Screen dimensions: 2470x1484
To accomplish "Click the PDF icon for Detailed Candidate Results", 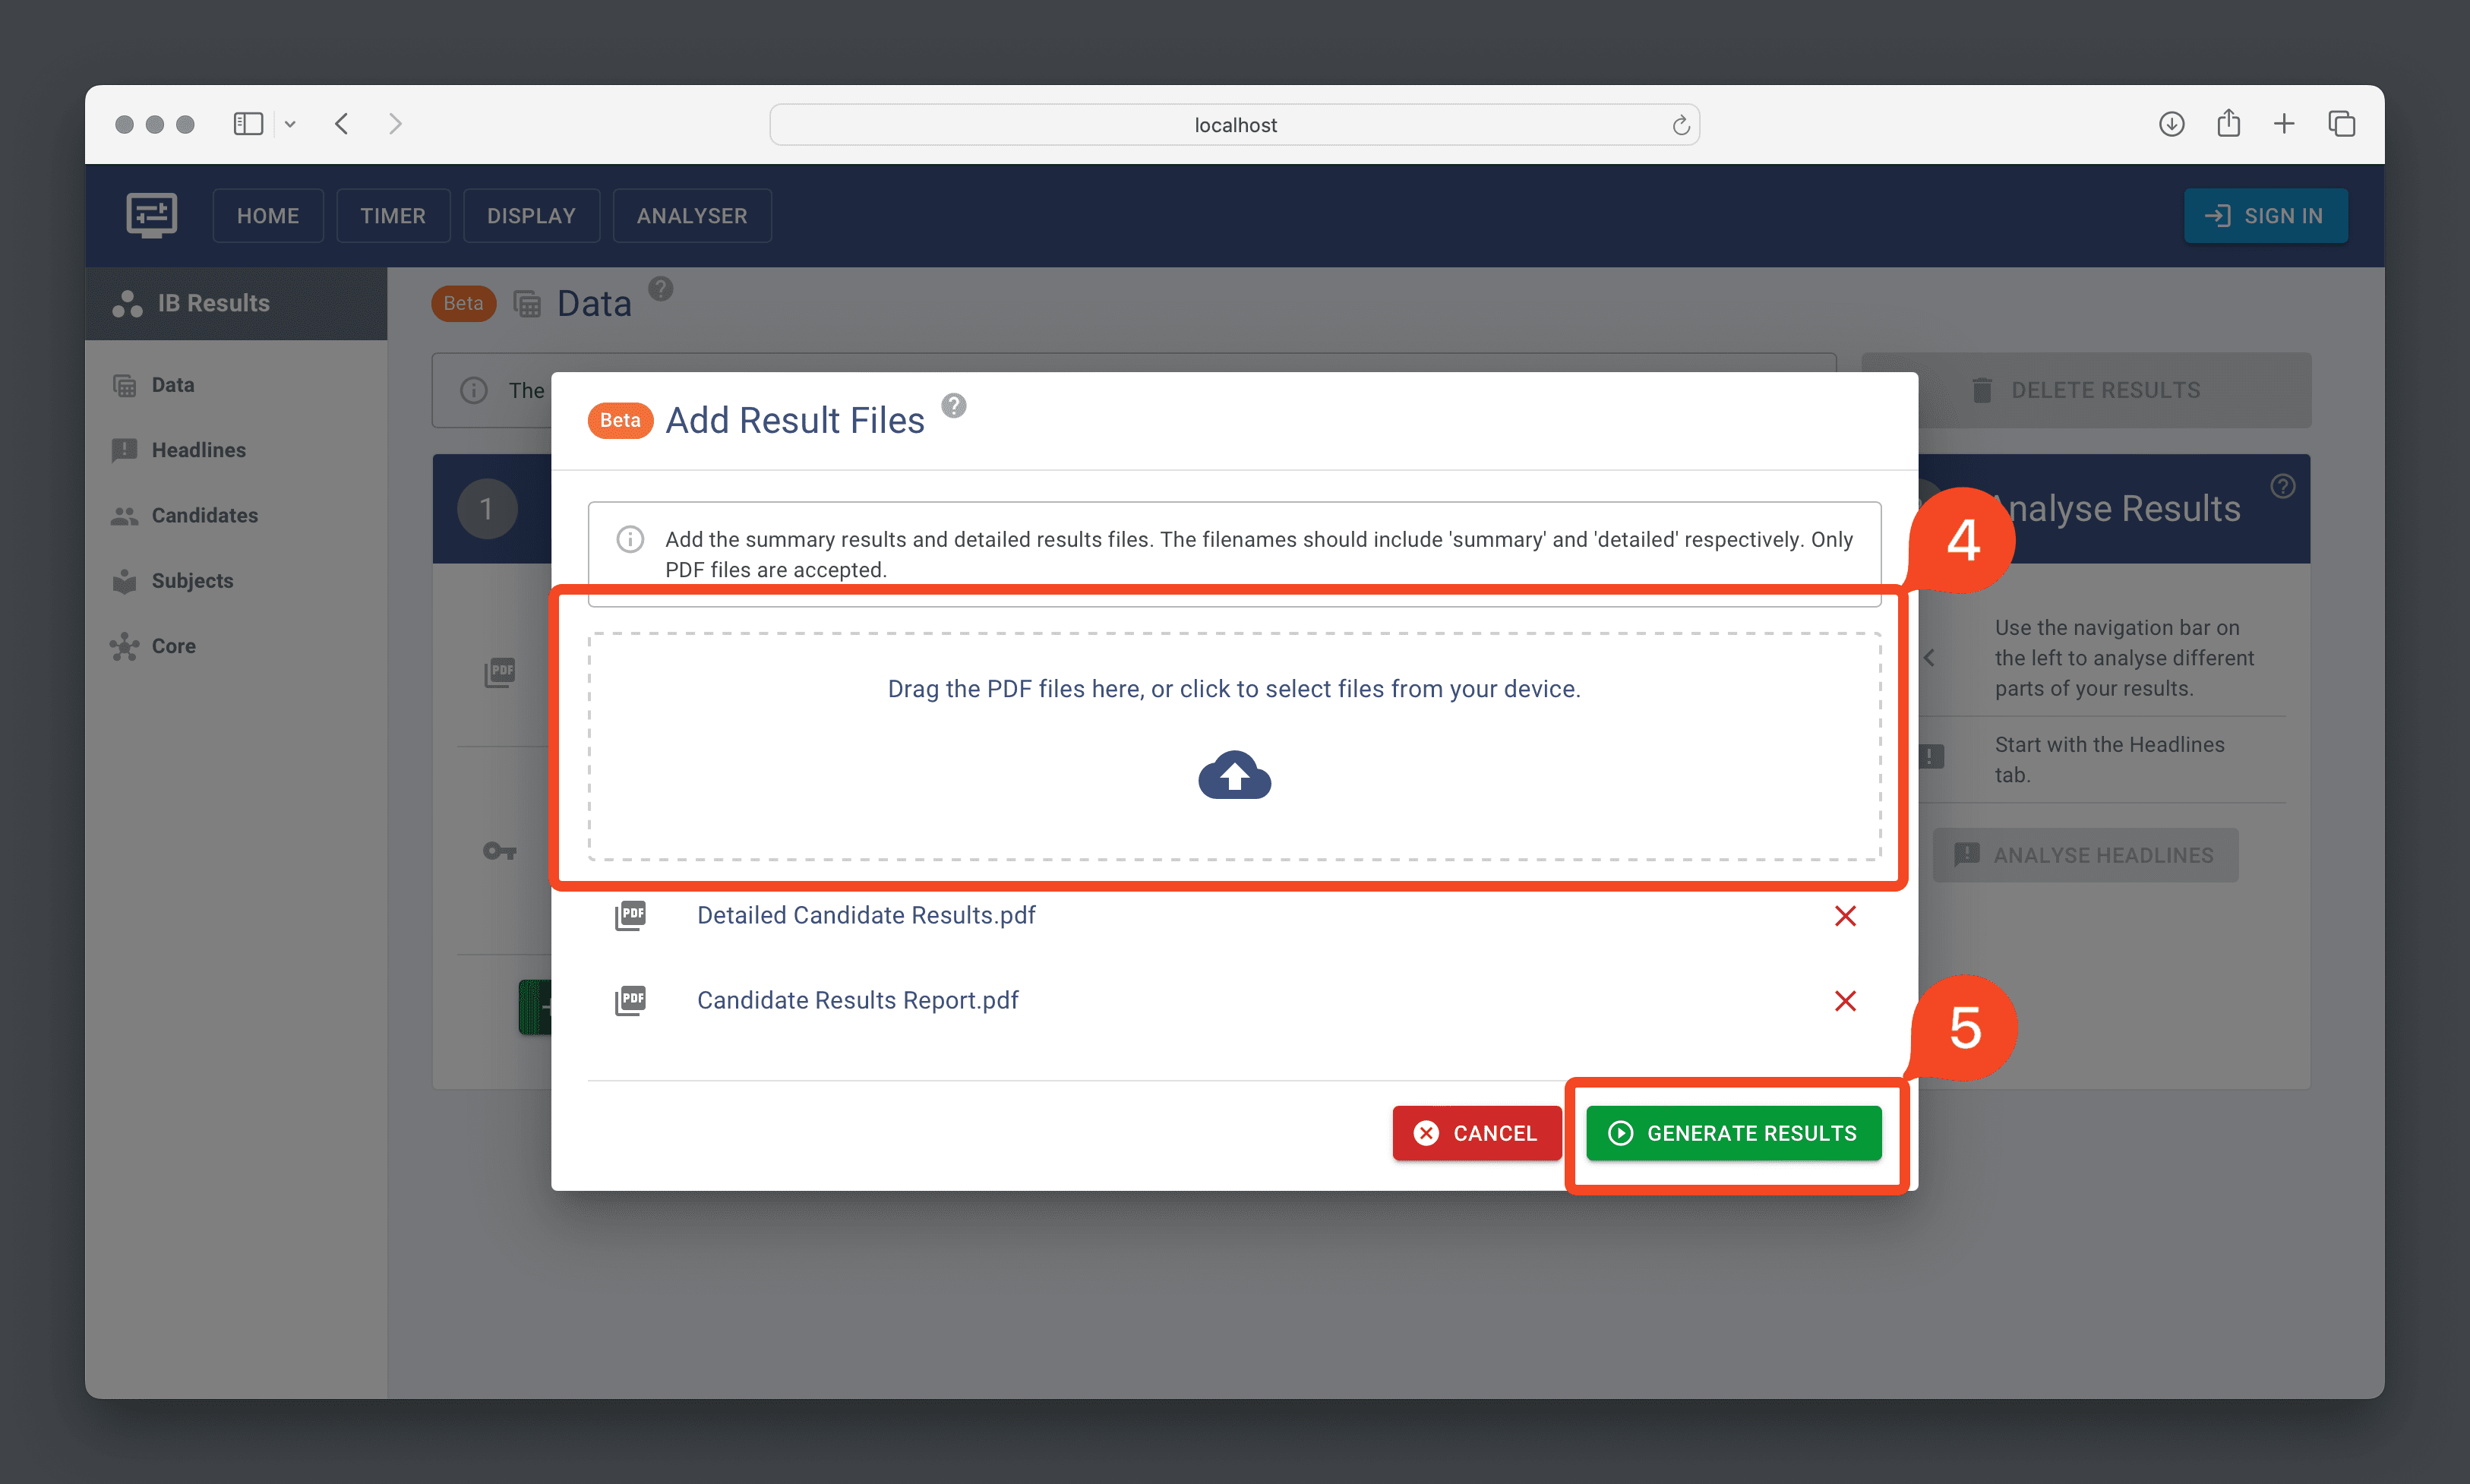I will [633, 916].
